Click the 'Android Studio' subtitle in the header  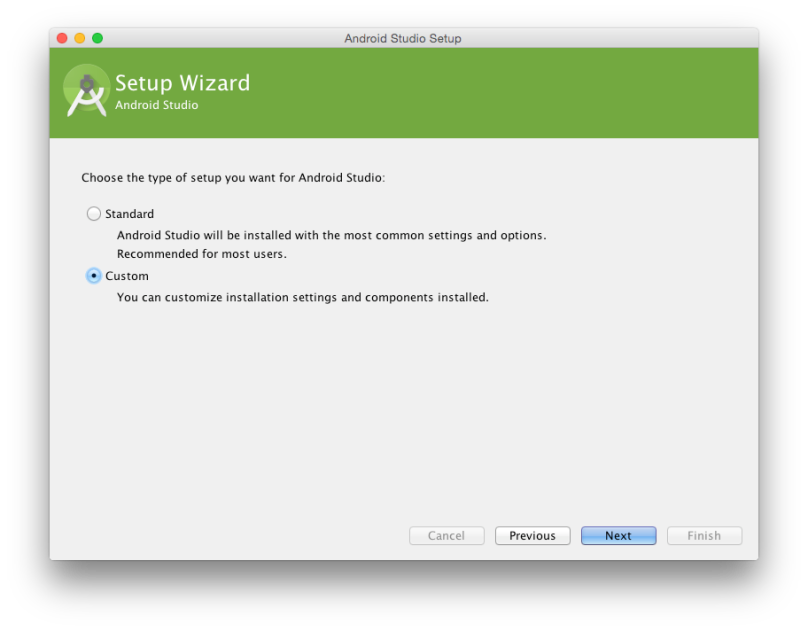point(157,105)
